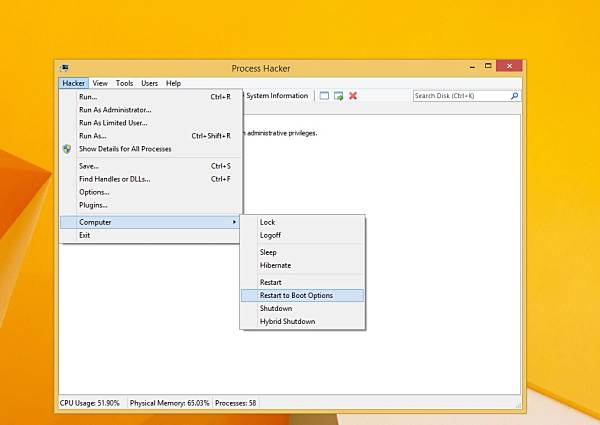Screen dimensions: 600x425
Task: Open the Tools menu
Action: [124, 83]
